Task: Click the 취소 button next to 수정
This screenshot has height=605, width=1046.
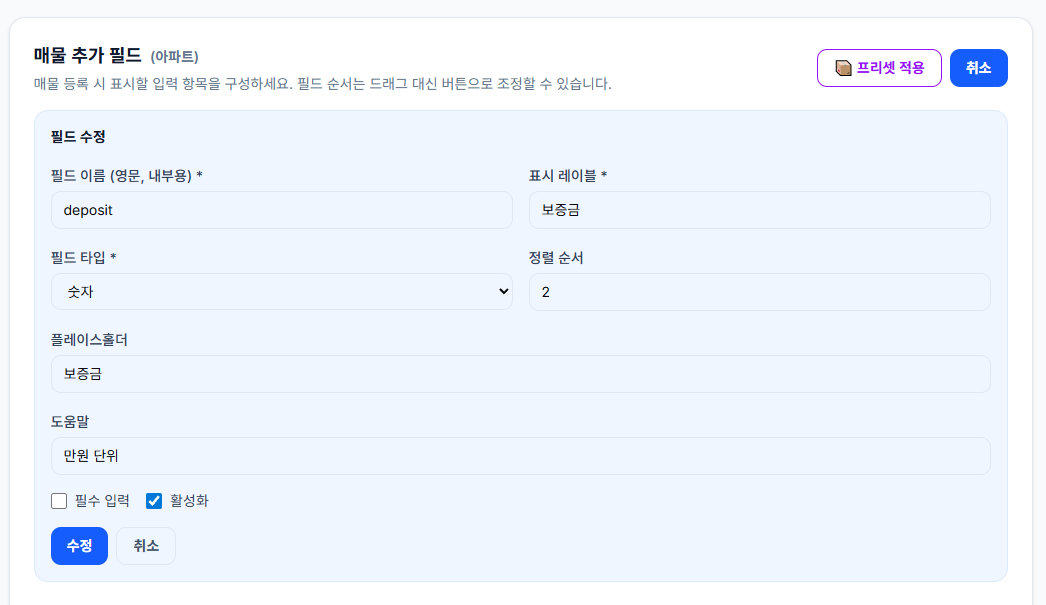Action: pyautogui.click(x=145, y=546)
